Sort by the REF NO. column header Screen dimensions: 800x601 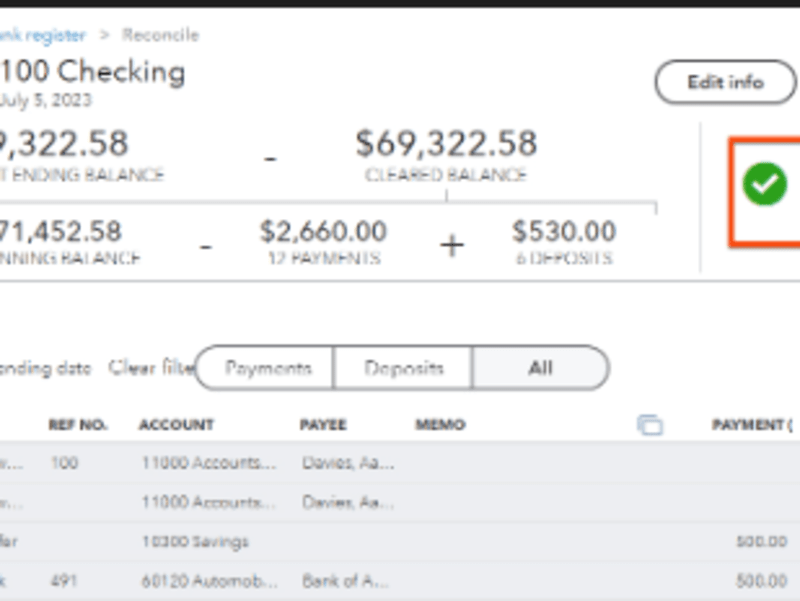coord(78,424)
